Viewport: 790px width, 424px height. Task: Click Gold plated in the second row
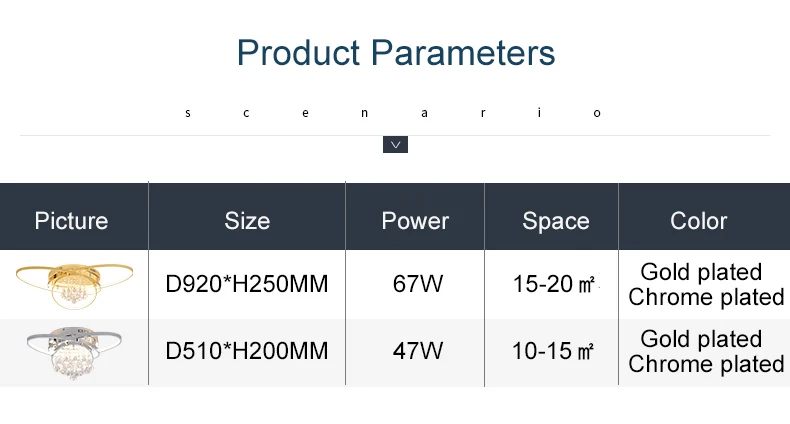pos(701,339)
